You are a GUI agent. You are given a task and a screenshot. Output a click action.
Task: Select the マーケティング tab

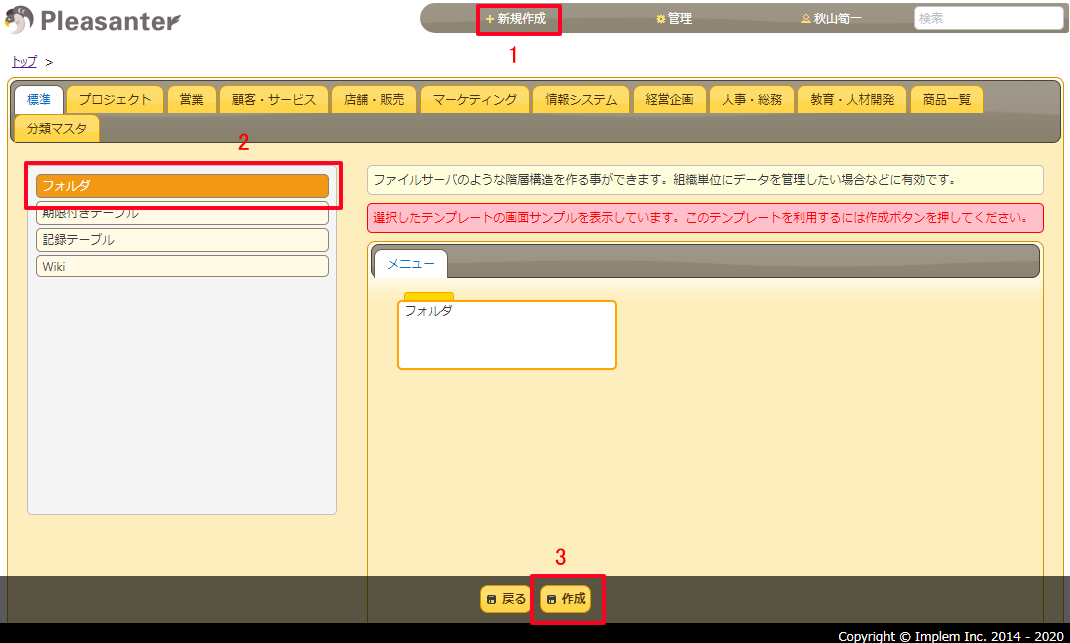pyautogui.click(x=478, y=99)
